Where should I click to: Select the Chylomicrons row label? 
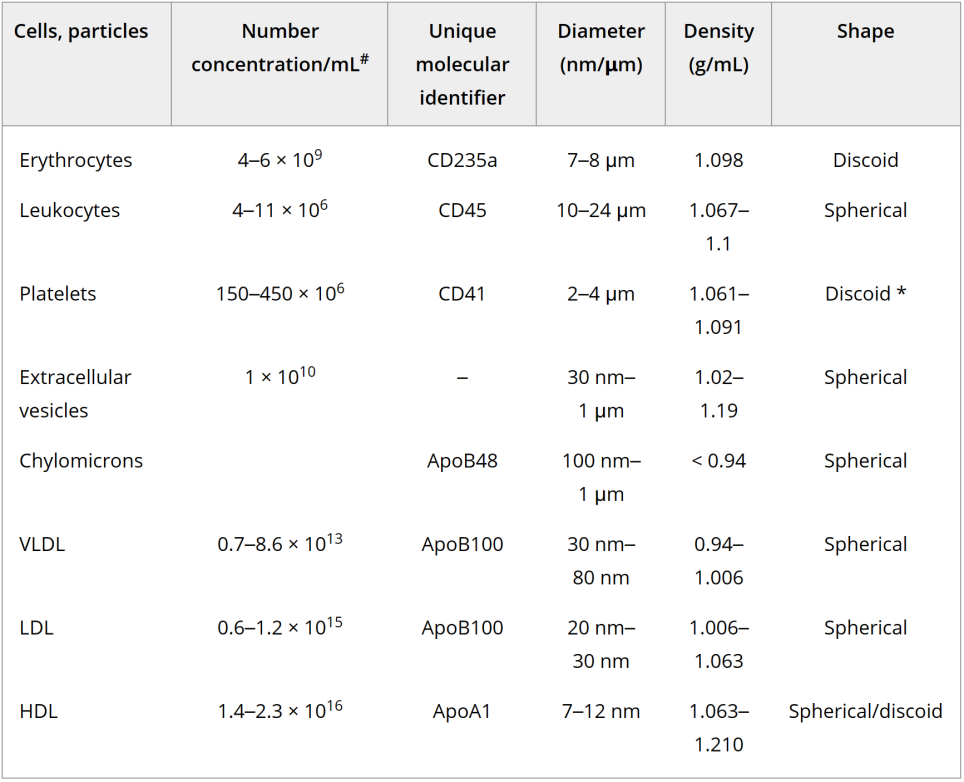81,461
